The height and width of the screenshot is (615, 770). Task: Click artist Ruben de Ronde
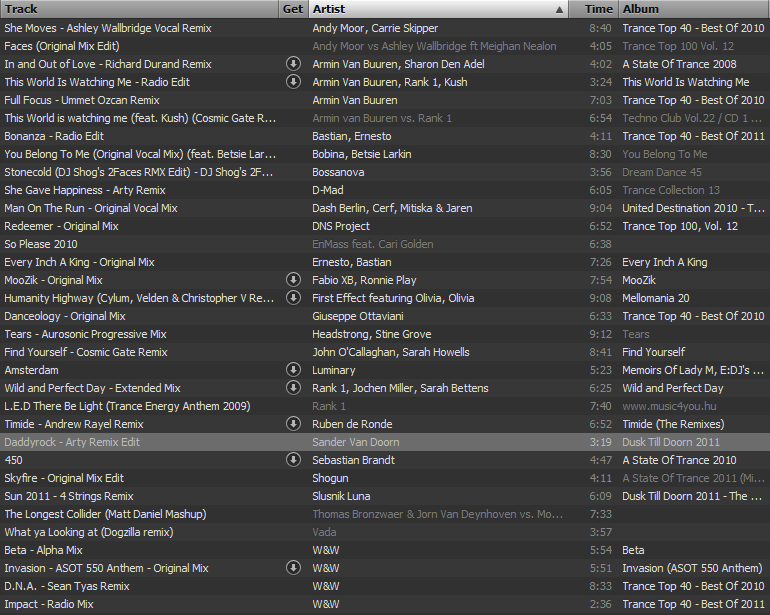coord(352,424)
